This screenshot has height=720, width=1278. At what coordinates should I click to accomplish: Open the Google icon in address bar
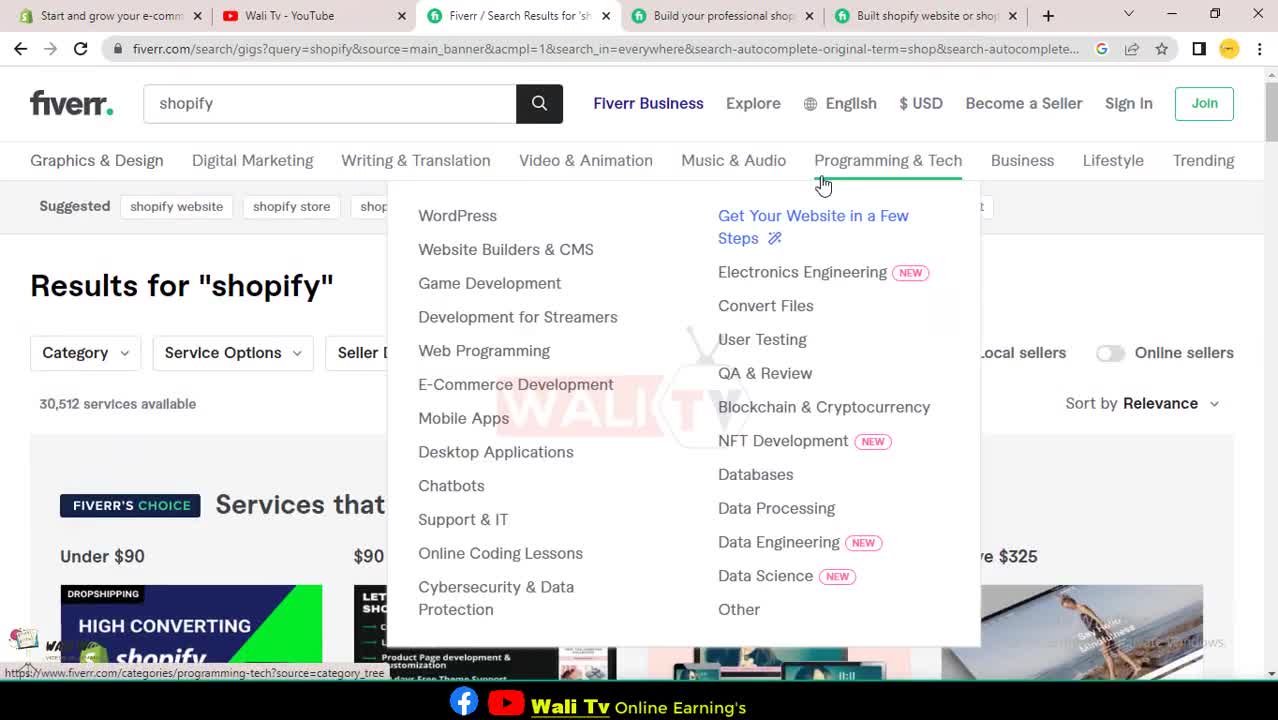[1101, 48]
